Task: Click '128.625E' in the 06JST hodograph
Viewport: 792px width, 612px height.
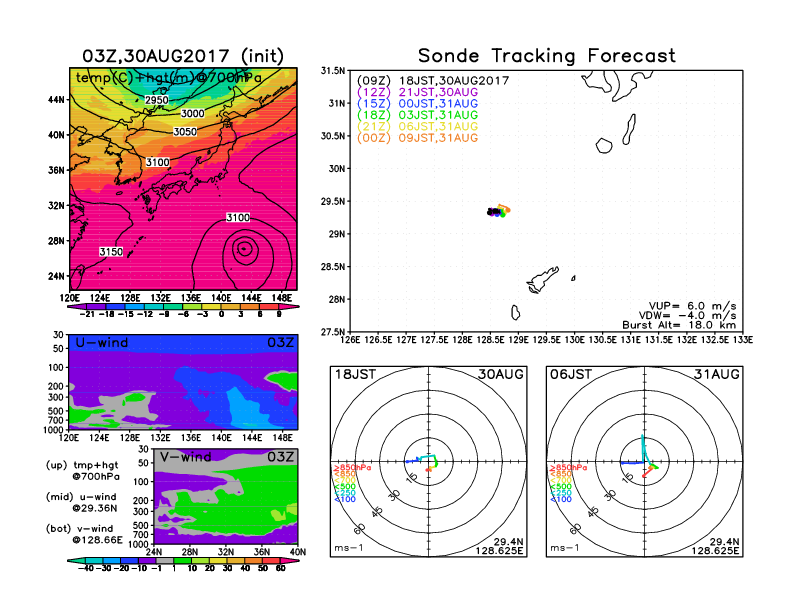Action: pos(715,550)
